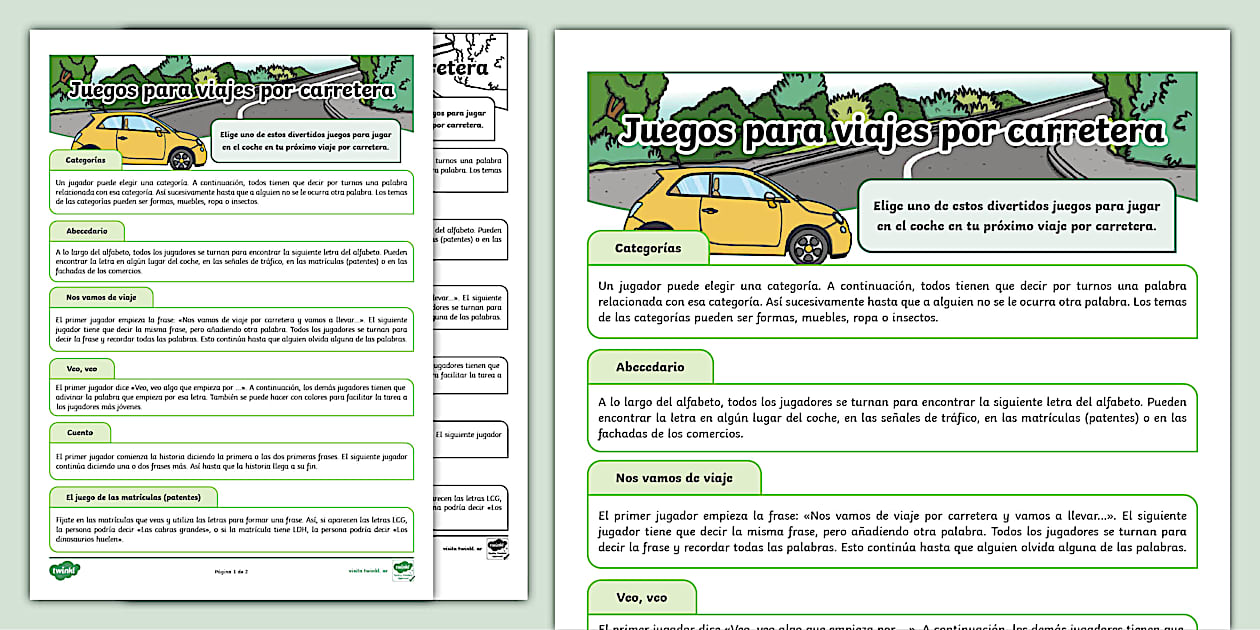1260x630 pixels.
Task: Select the large 'Nos vamos de viaje' heading
Action: (x=673, y=478)
